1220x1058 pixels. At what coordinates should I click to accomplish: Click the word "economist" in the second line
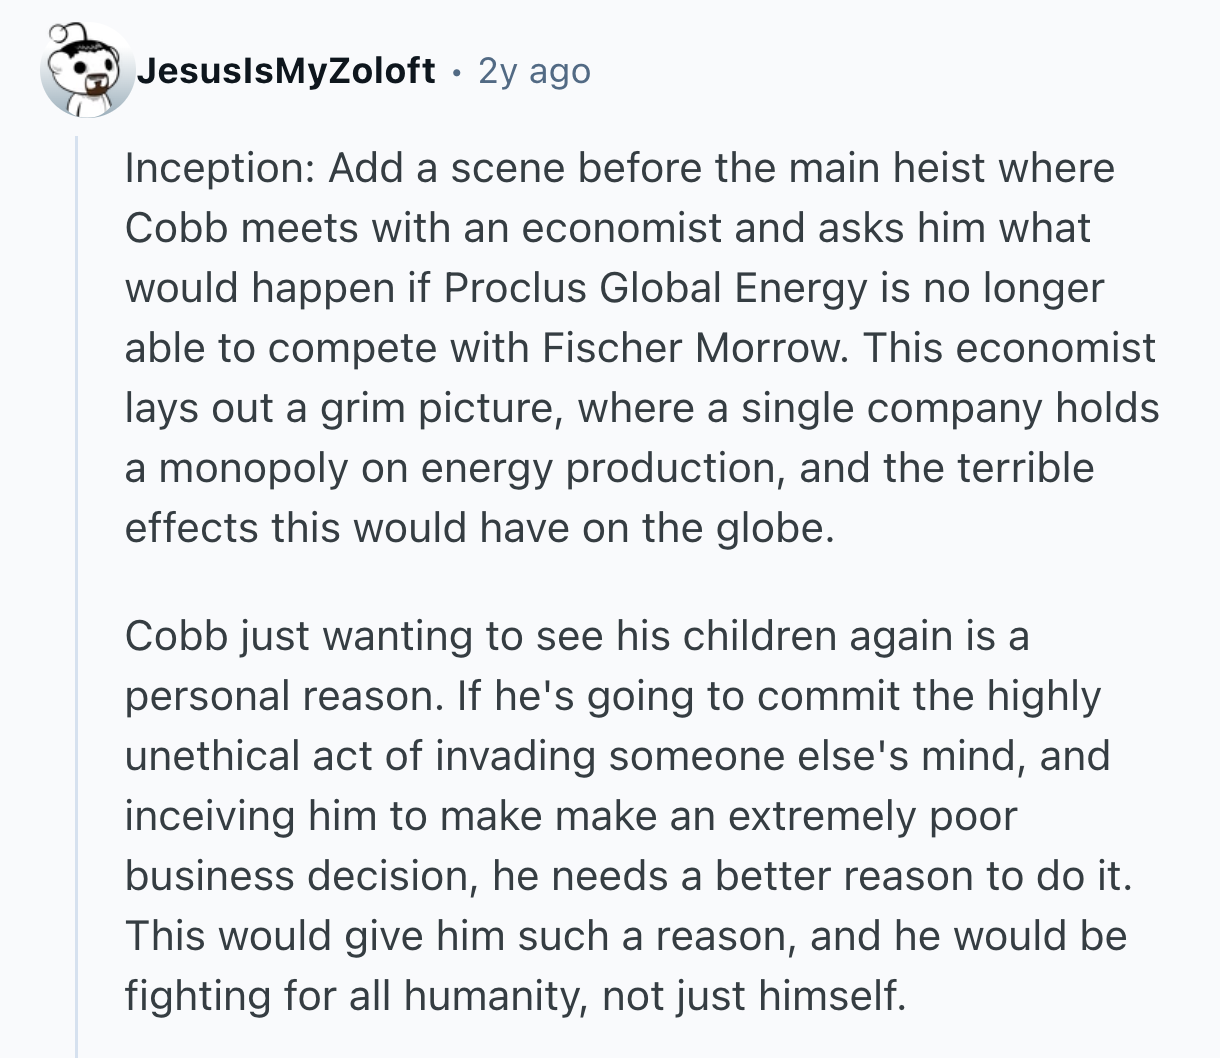click(x=621, y=228)
